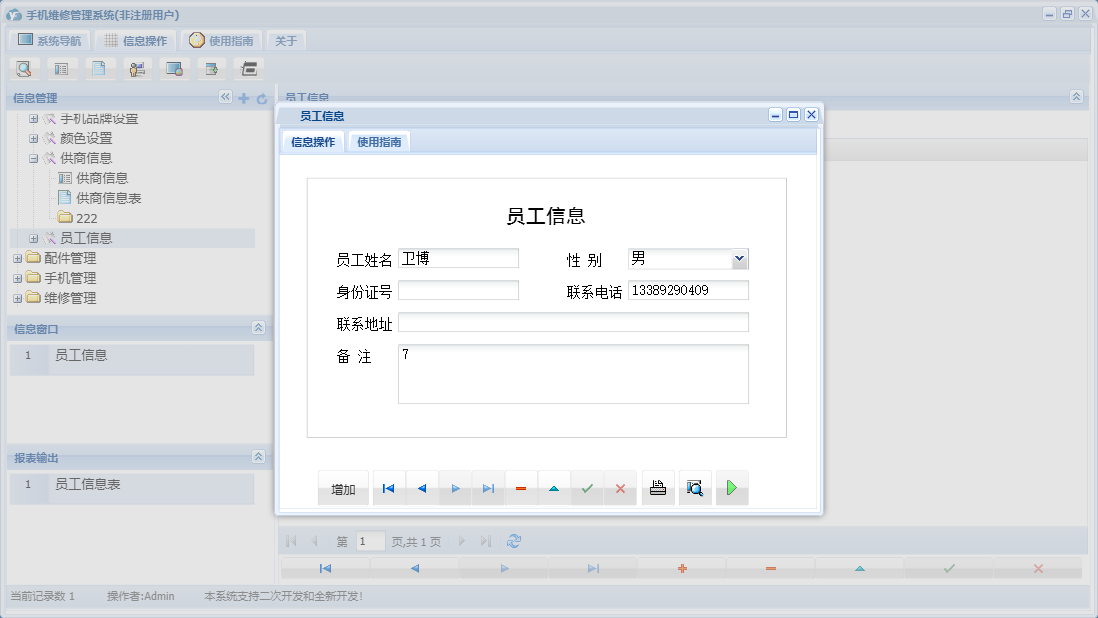Open print preview in the employee dialog

pyautogui.click(x=695, y=487)
